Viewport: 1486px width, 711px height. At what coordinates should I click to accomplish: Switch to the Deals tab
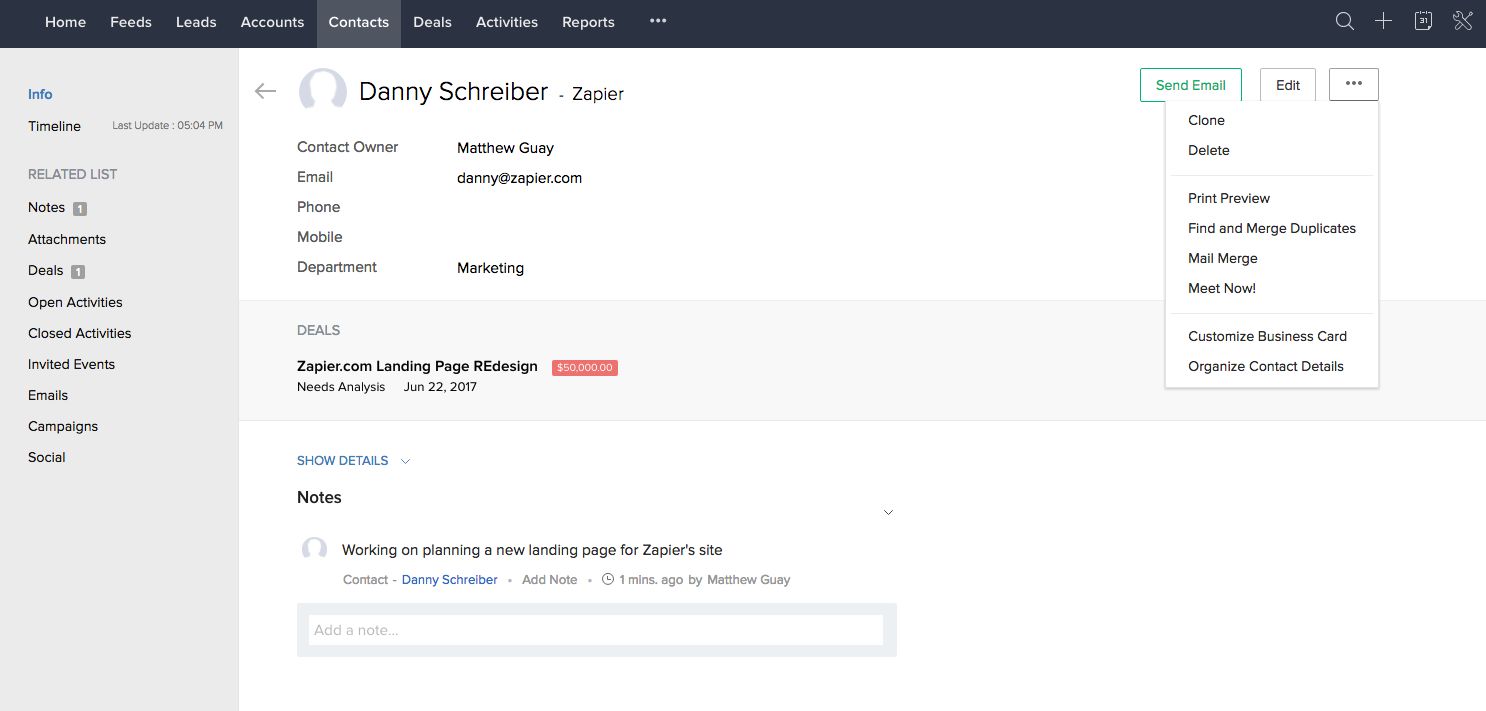coord(432,22)
